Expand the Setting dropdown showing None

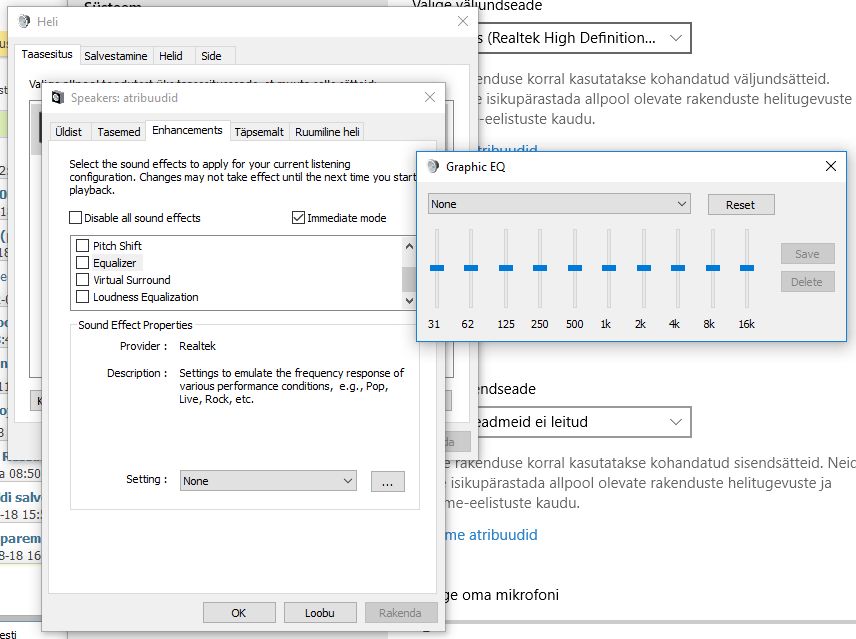pos(268,481)
